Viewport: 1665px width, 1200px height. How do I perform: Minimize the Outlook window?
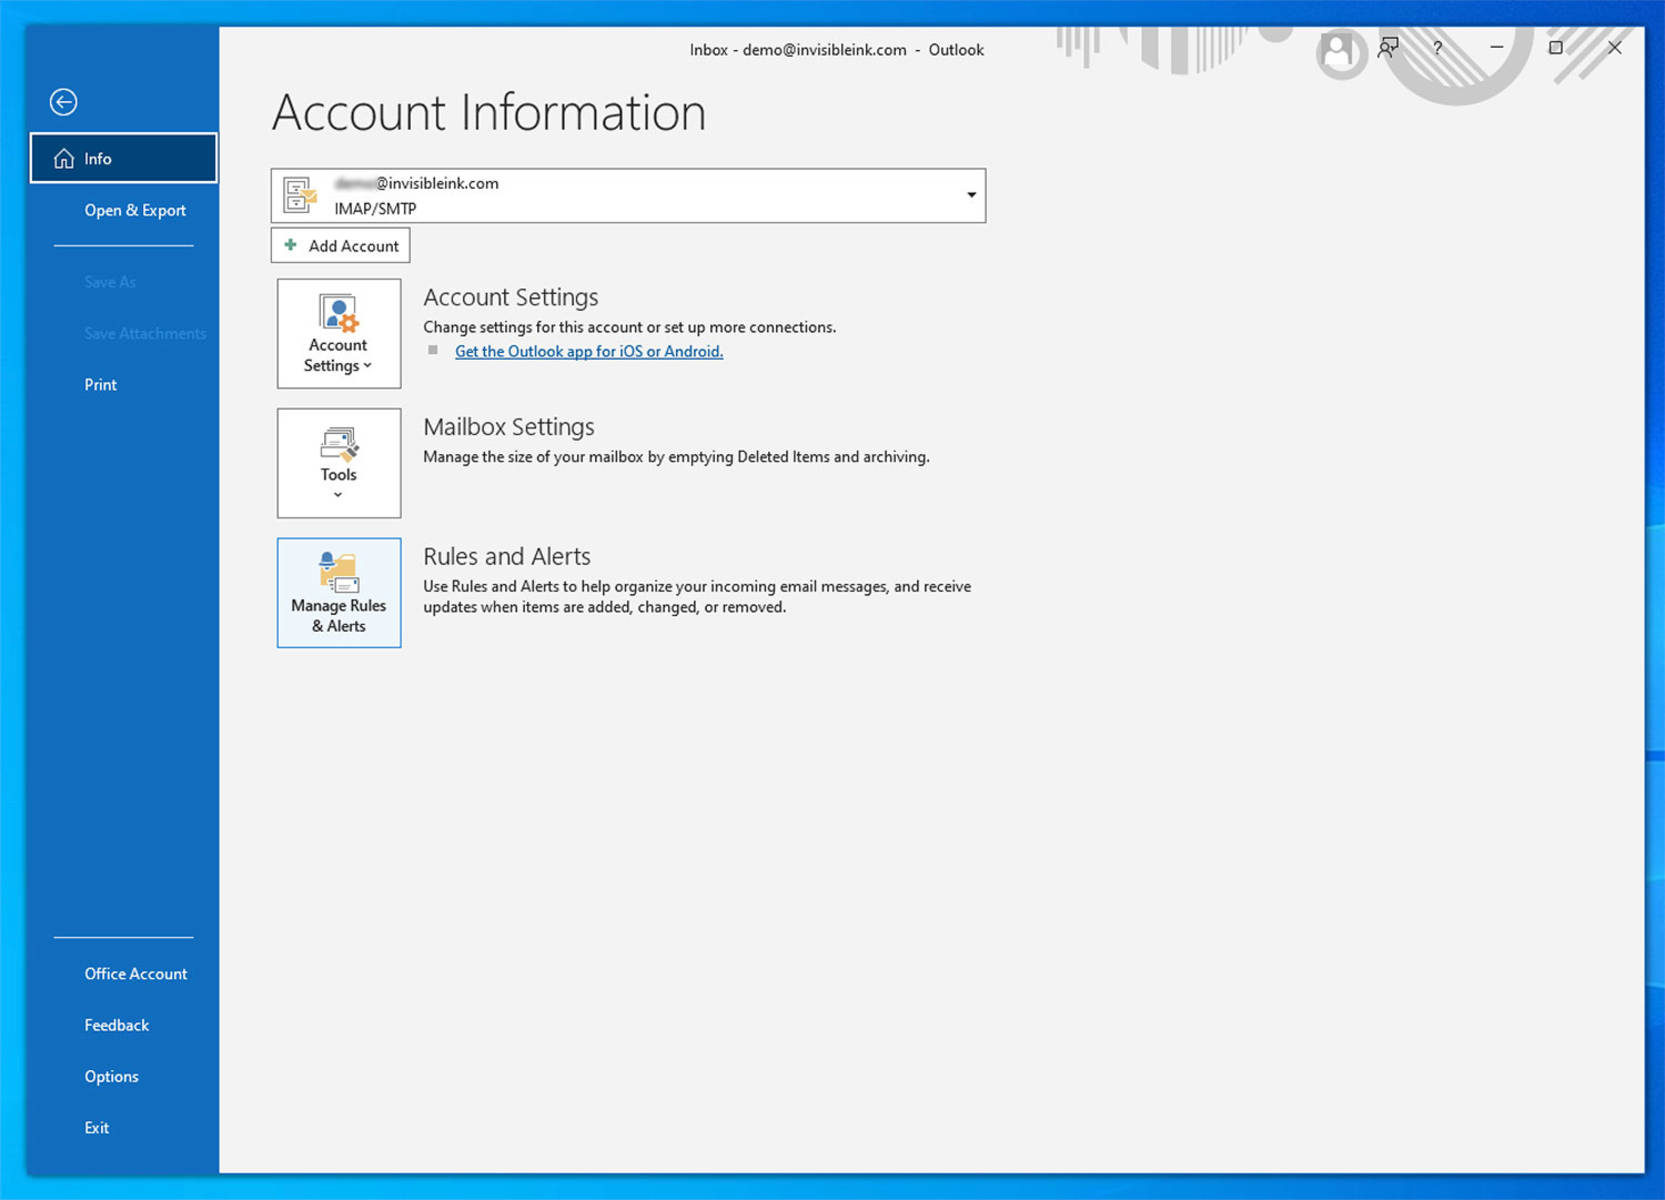(x=1496, y=47)
